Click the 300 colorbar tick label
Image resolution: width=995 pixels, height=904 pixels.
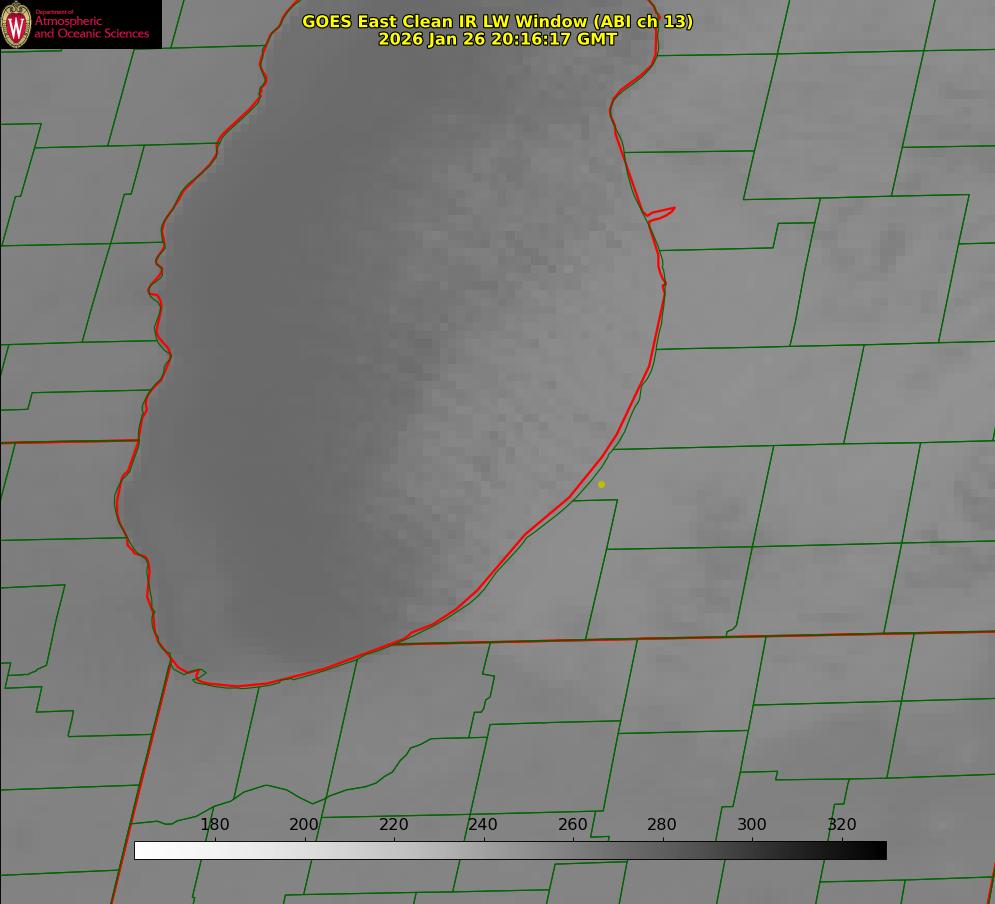752,825
